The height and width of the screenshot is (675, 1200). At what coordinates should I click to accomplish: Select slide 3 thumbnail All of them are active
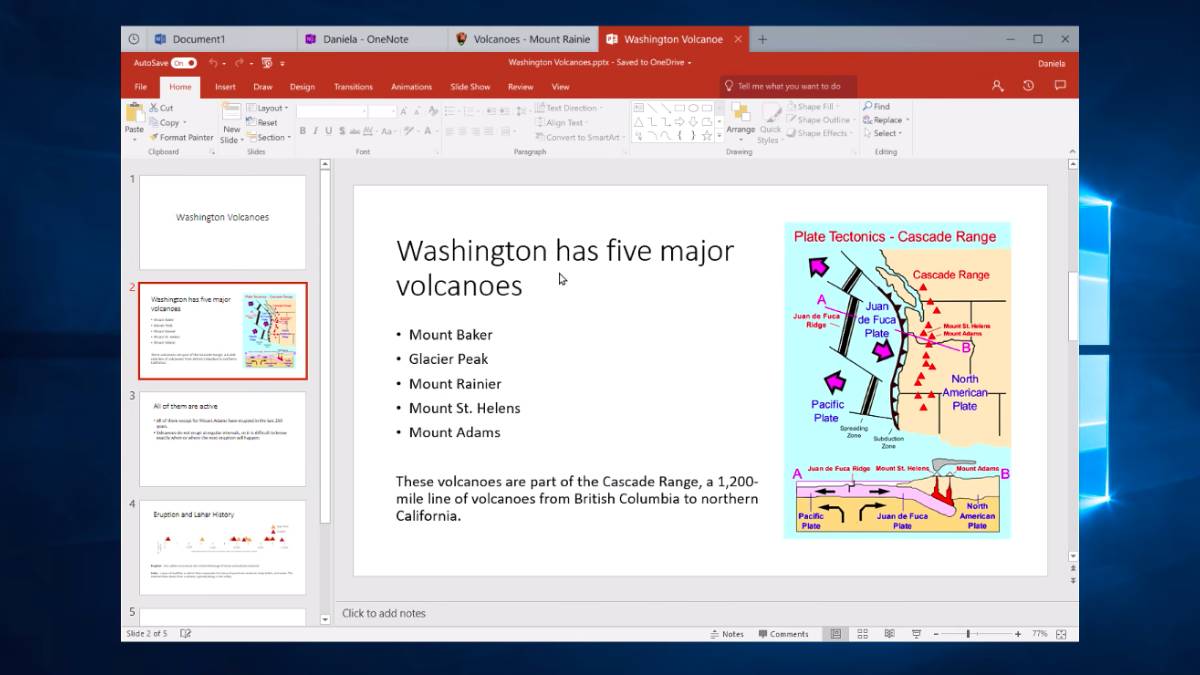pyautogui.click(x=222, y=438)
